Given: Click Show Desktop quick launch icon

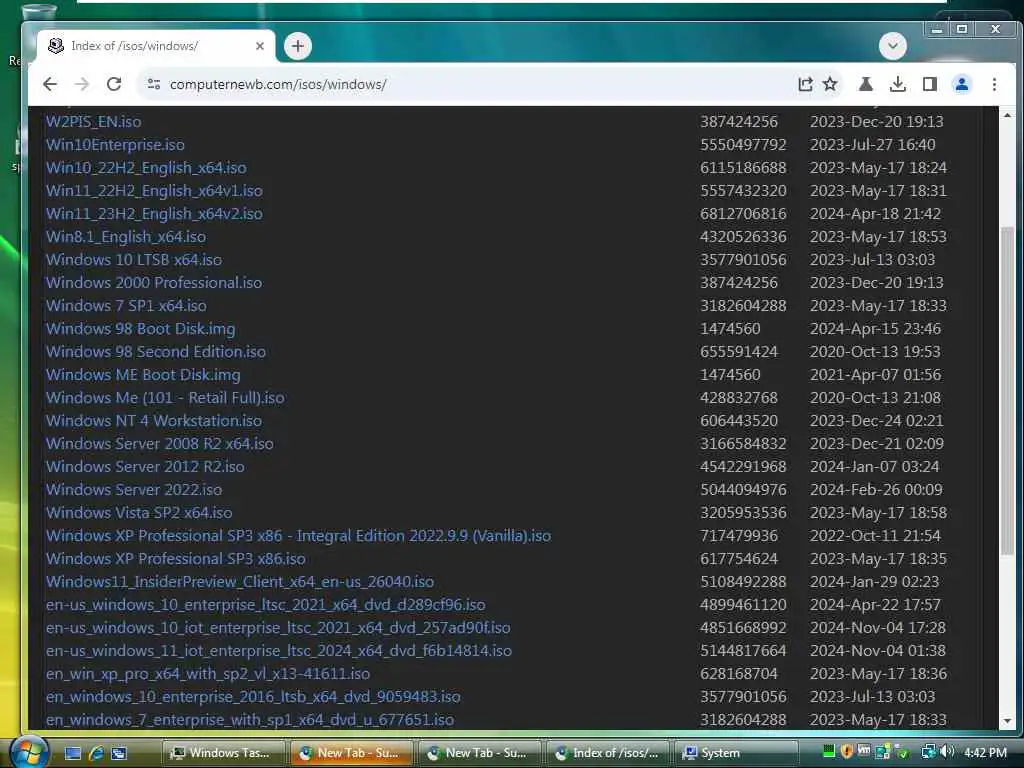Looking at the screenshot, I should 73,753.
